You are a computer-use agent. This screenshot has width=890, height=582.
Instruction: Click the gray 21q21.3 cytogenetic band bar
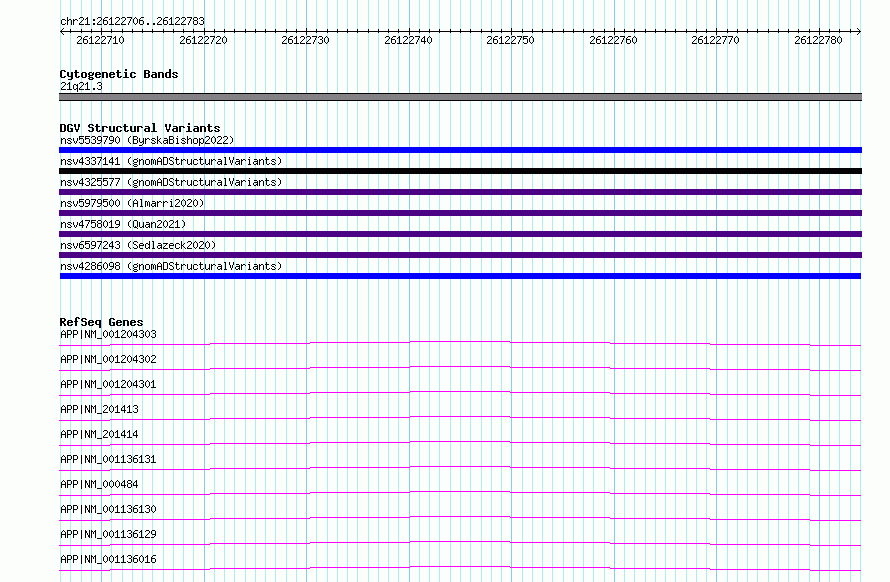[x=460, y=97]
